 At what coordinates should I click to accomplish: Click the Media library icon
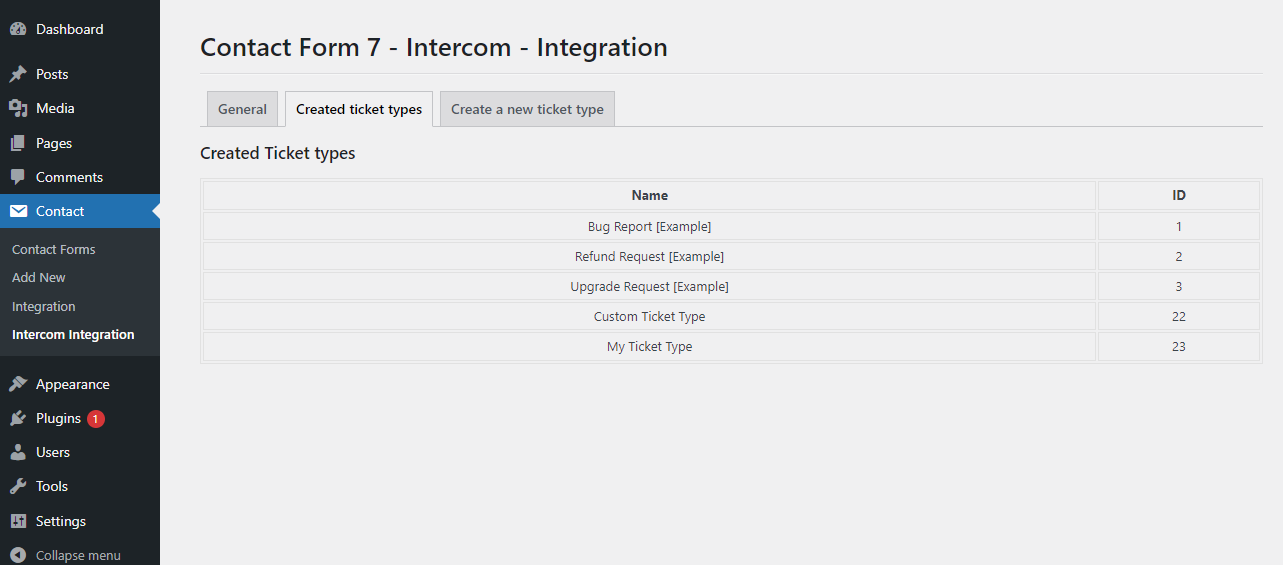pos(18,108)
